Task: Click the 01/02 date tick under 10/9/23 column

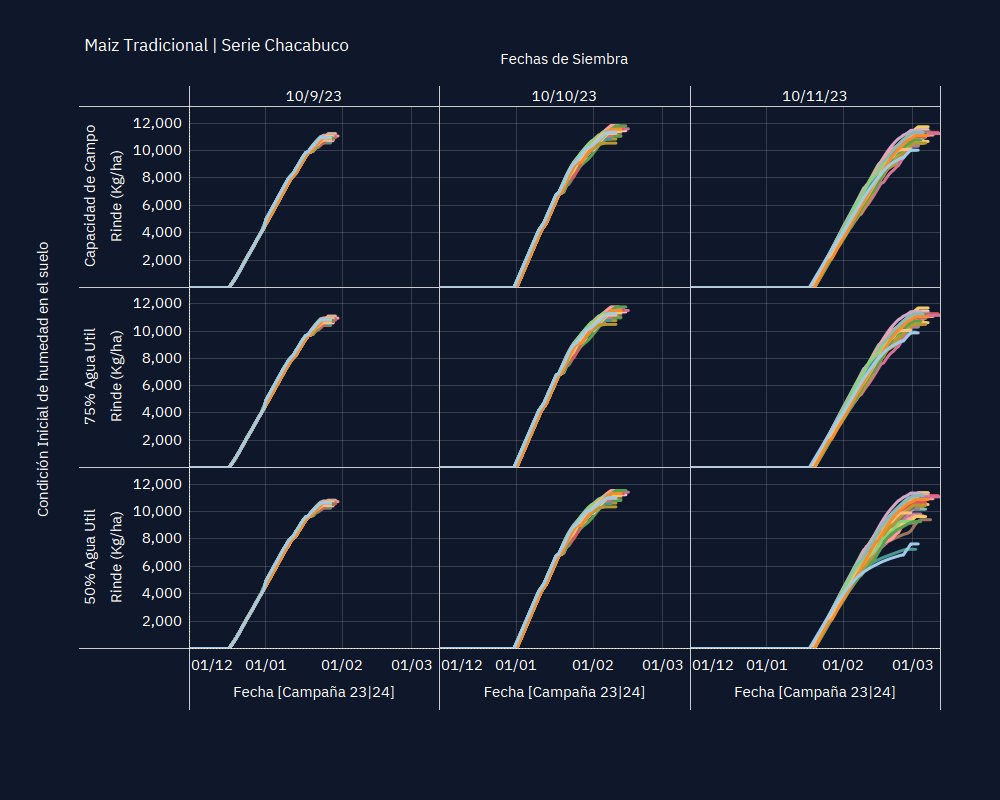Action: point(342,665)
